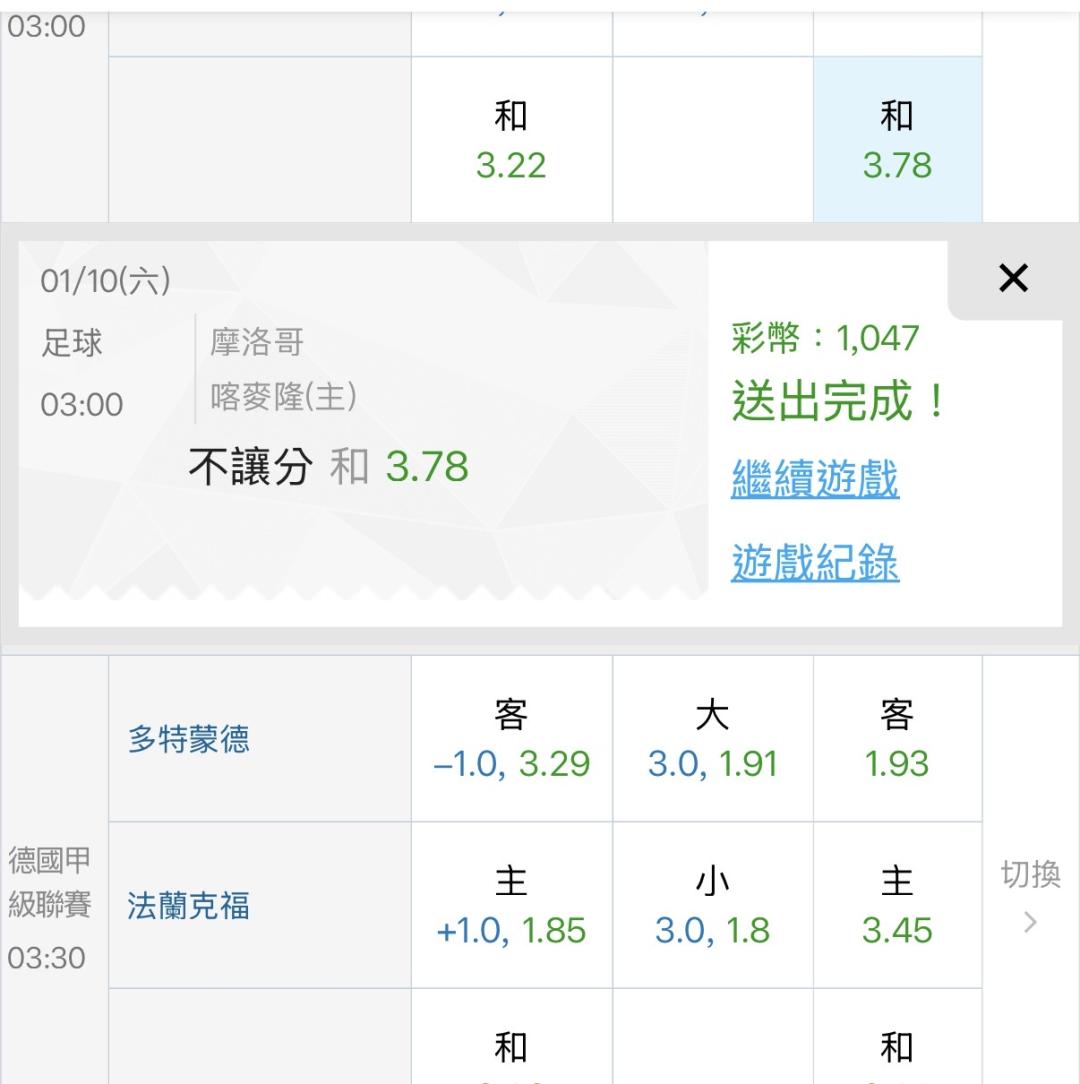
Task: Pick 主 handicap +1.0 odds 1.85
Action: coord(511,906)
